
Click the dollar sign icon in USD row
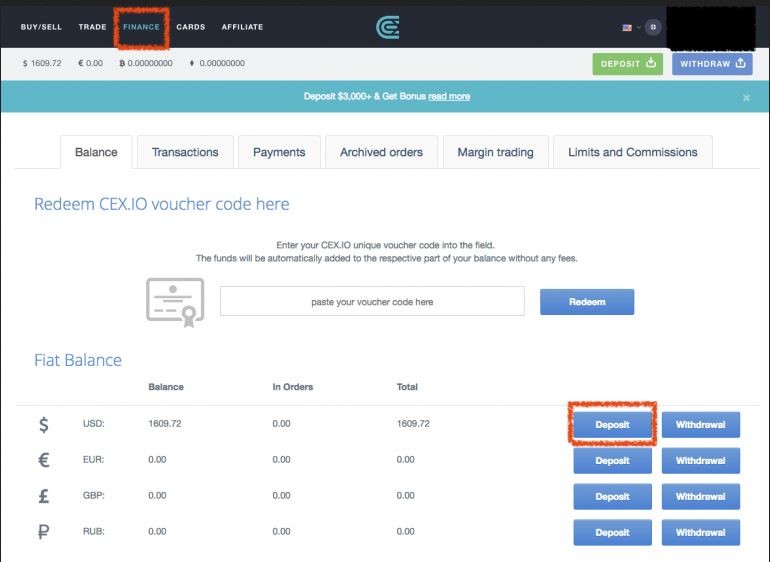coord(44,424)
